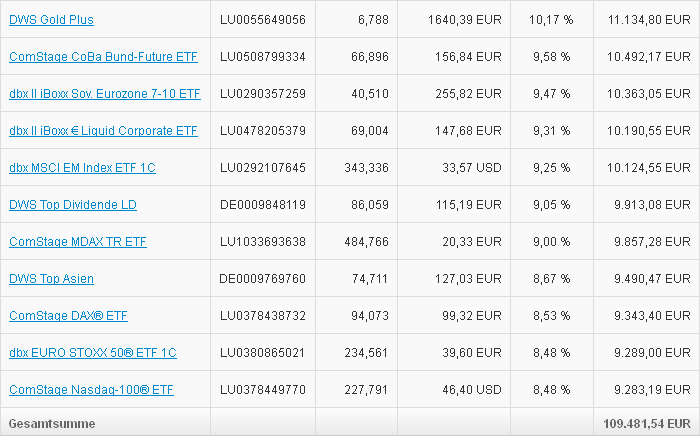This screenshot has width=700, height=436.
Task: Click the quantity 484,766
Action: click(367, 242)
